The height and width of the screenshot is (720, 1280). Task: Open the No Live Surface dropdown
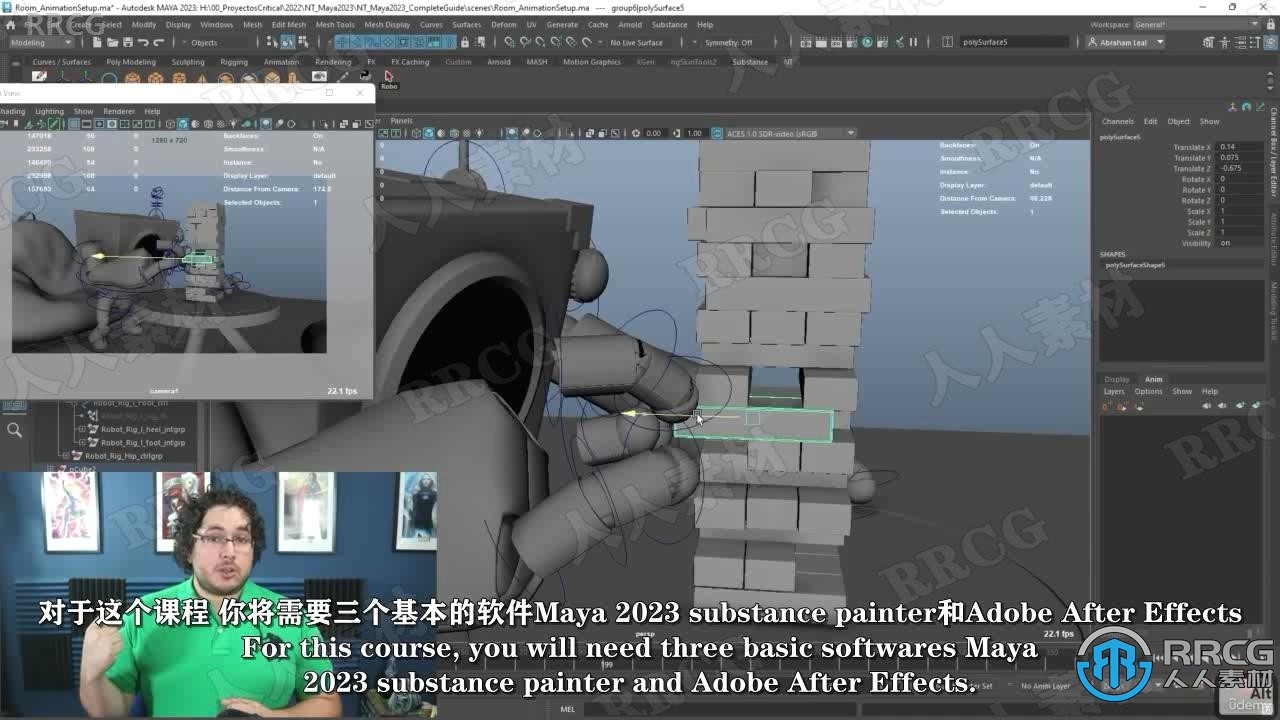click(x=637, y=42)
